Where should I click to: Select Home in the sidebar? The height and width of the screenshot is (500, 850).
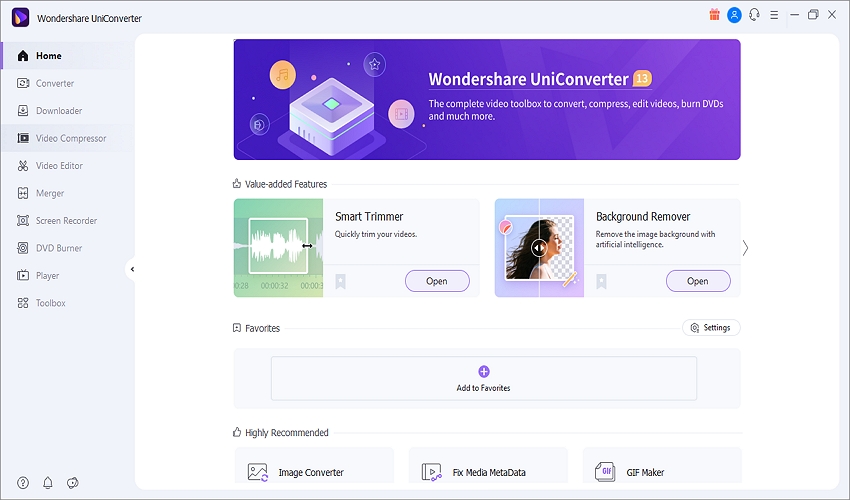point(67,56)
